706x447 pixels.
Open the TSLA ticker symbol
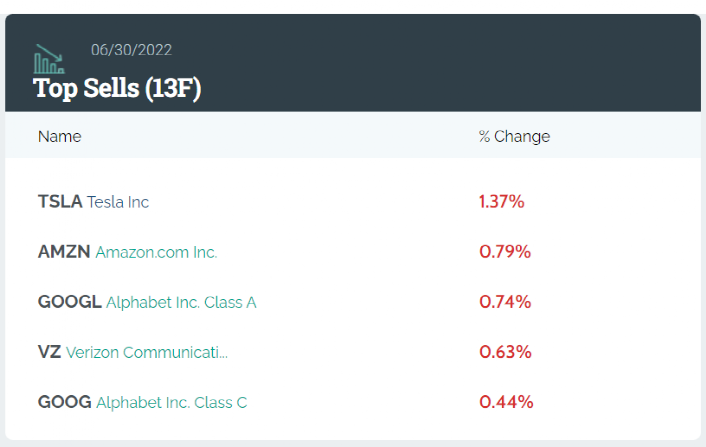(60, 202)
